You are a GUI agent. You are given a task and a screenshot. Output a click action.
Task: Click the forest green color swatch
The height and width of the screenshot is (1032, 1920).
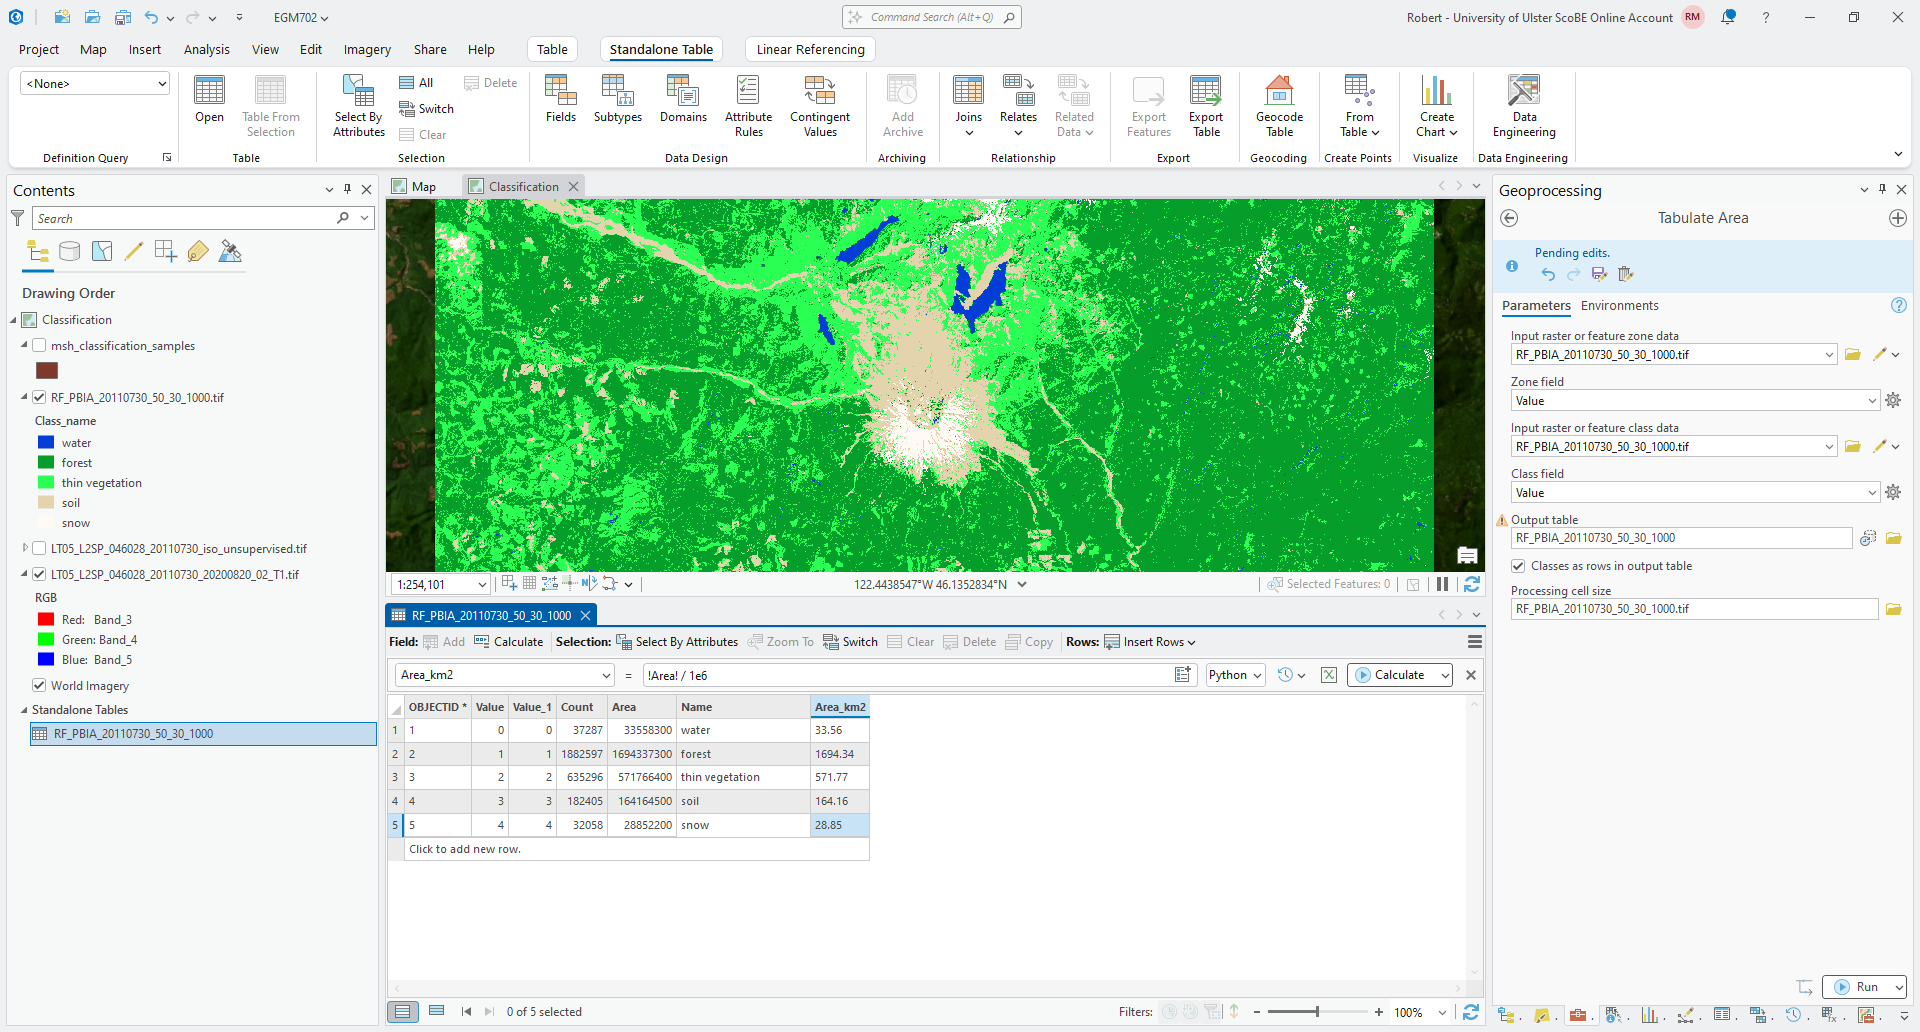point(46,462)
